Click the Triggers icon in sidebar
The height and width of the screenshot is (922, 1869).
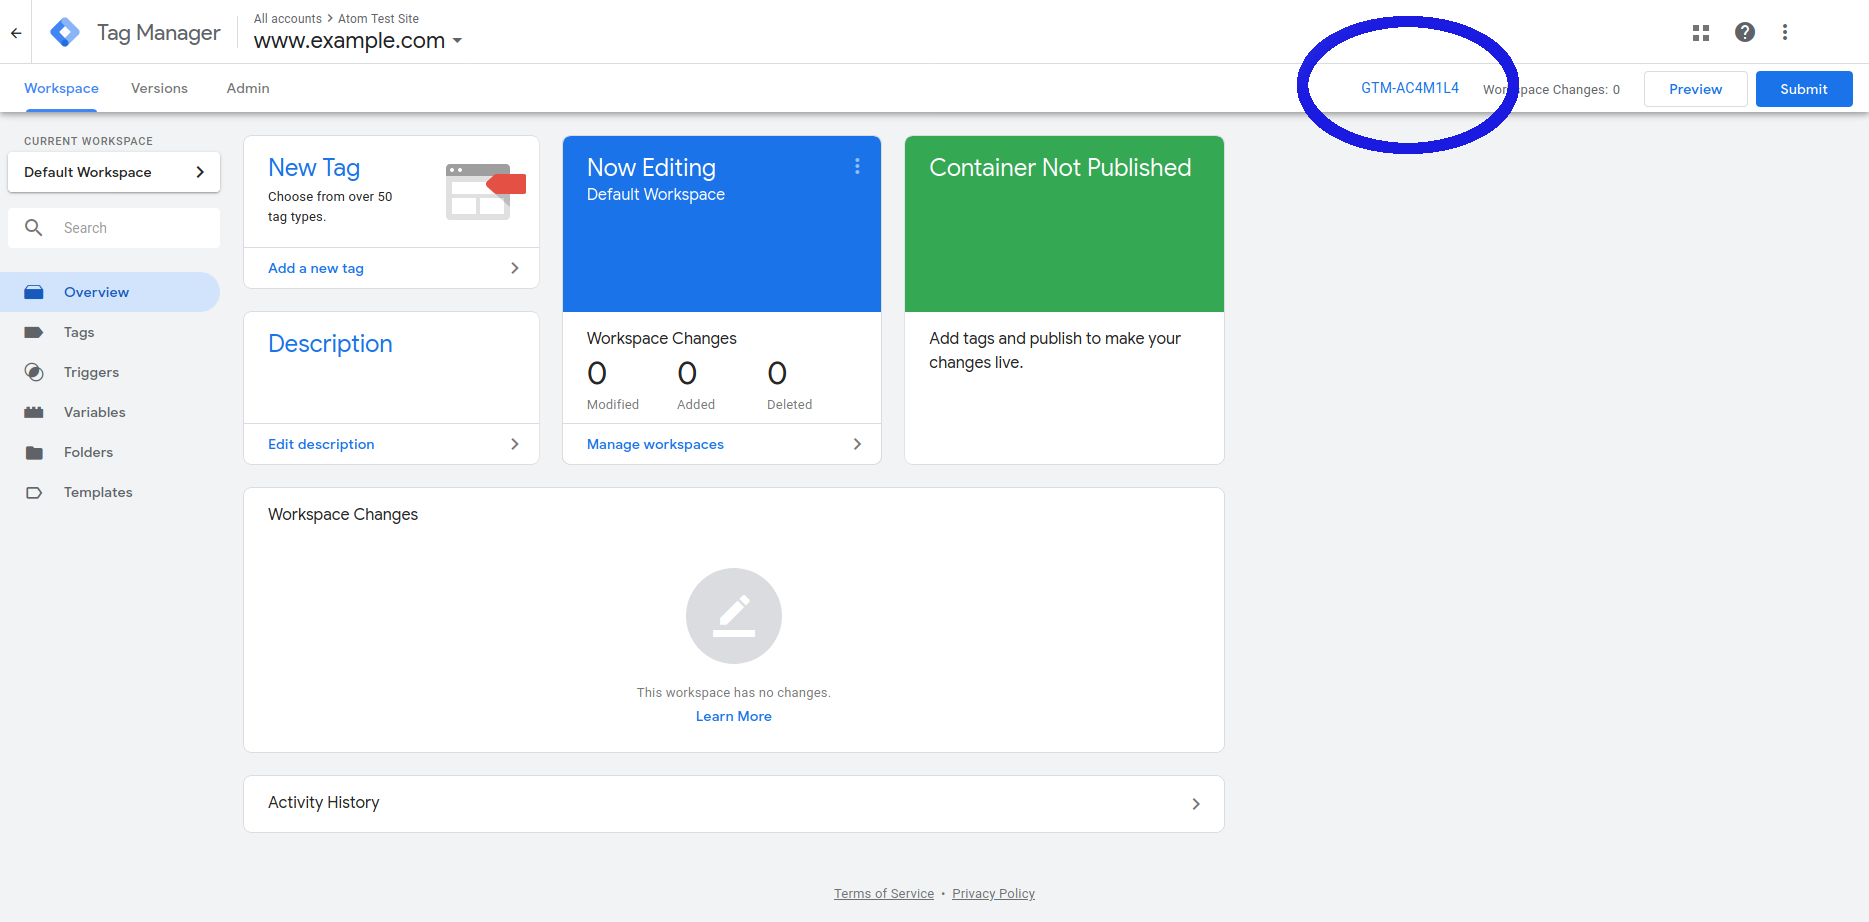pos(34,372)
